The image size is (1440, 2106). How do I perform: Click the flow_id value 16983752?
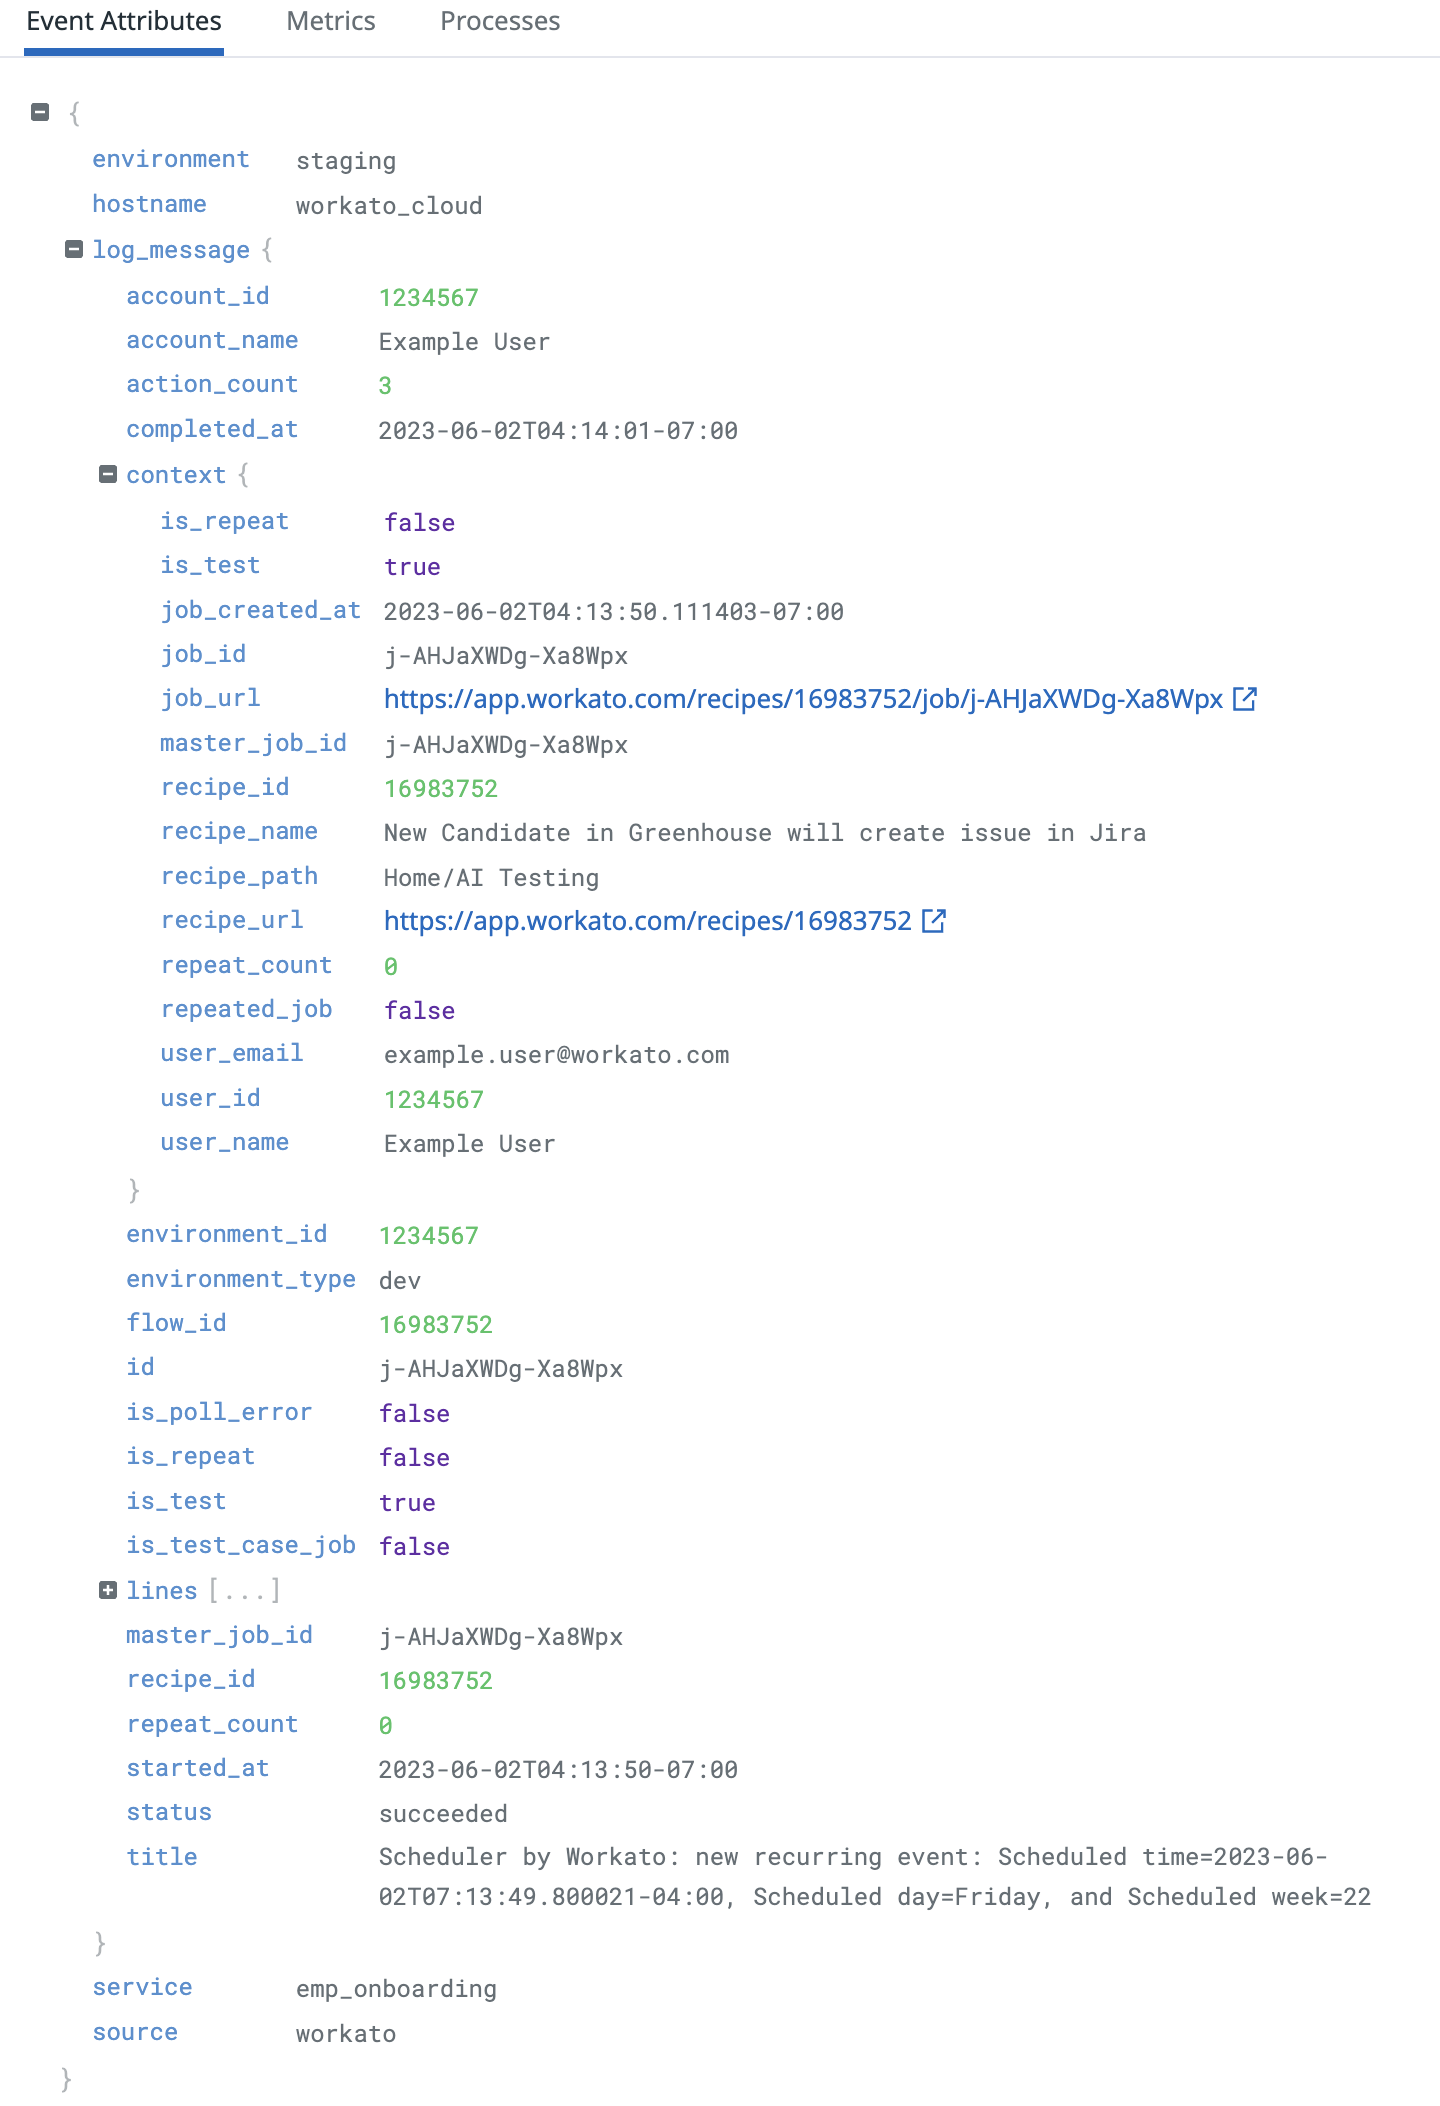pyautogui.click(x=436, y=1325)
